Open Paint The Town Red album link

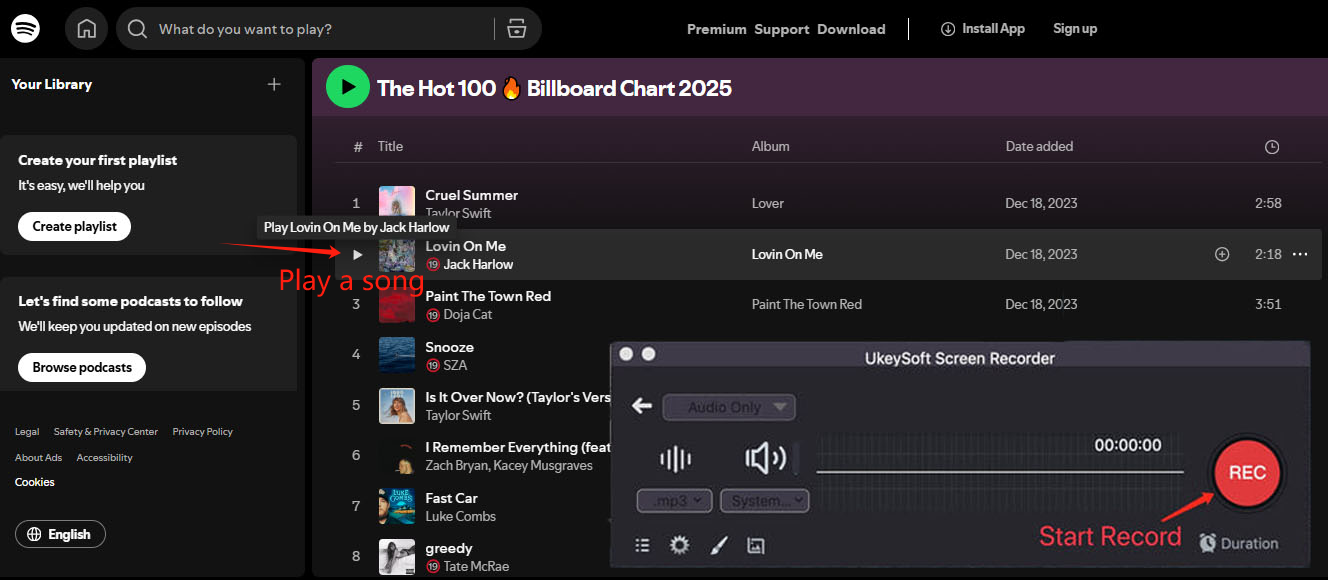pyautogui.click(x=807, y=304)
